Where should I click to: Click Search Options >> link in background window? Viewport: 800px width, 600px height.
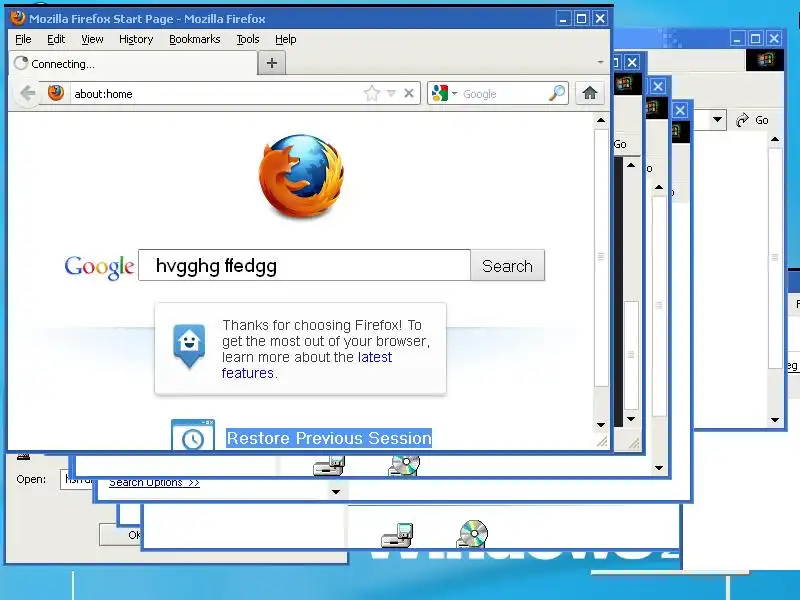click(154, 483)
